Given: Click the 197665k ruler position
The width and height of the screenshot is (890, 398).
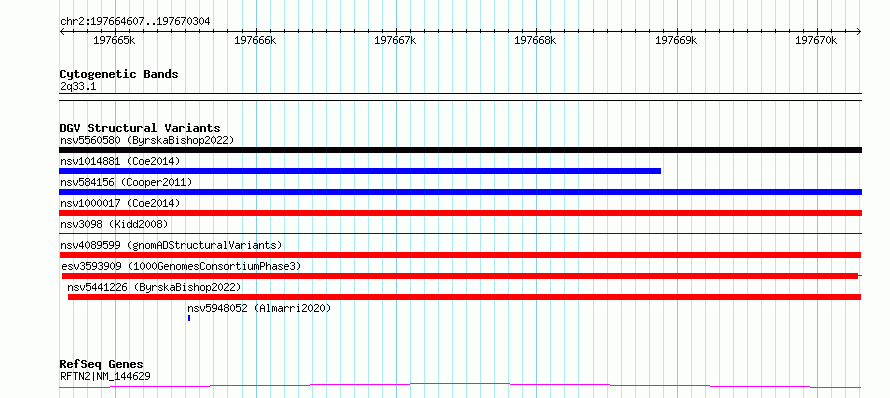Looking at the screenshot, I should tap(114, 41).
